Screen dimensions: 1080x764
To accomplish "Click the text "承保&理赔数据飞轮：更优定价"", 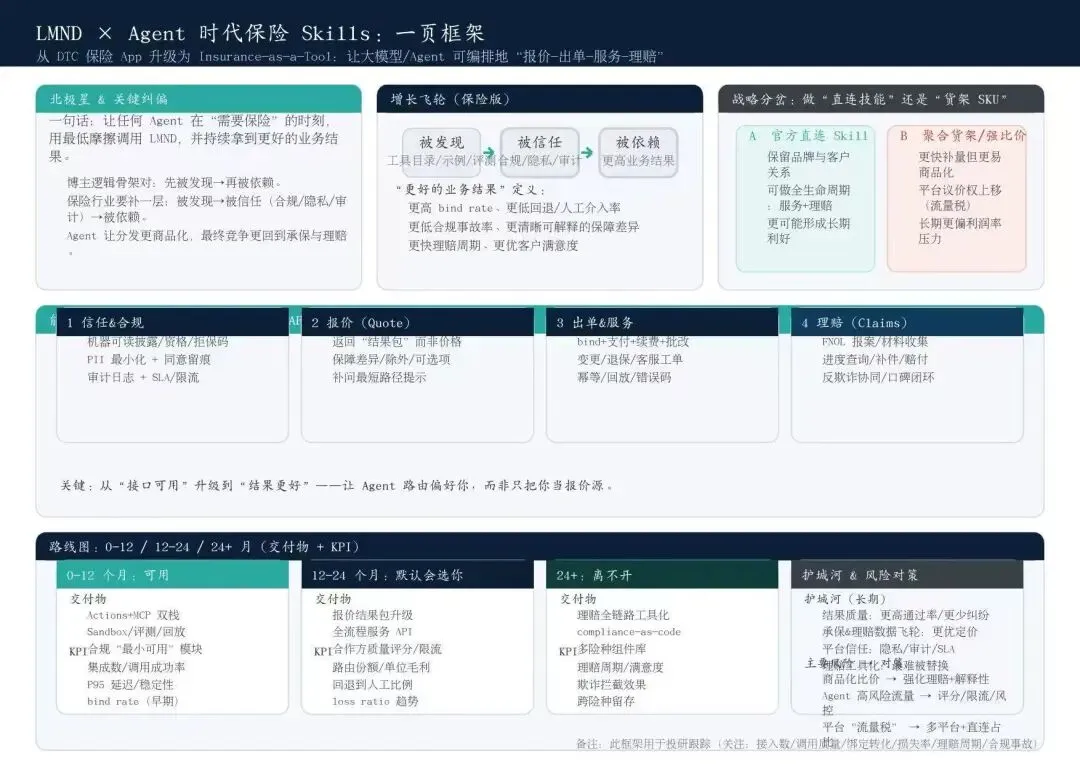I will [x=899, y=631].
